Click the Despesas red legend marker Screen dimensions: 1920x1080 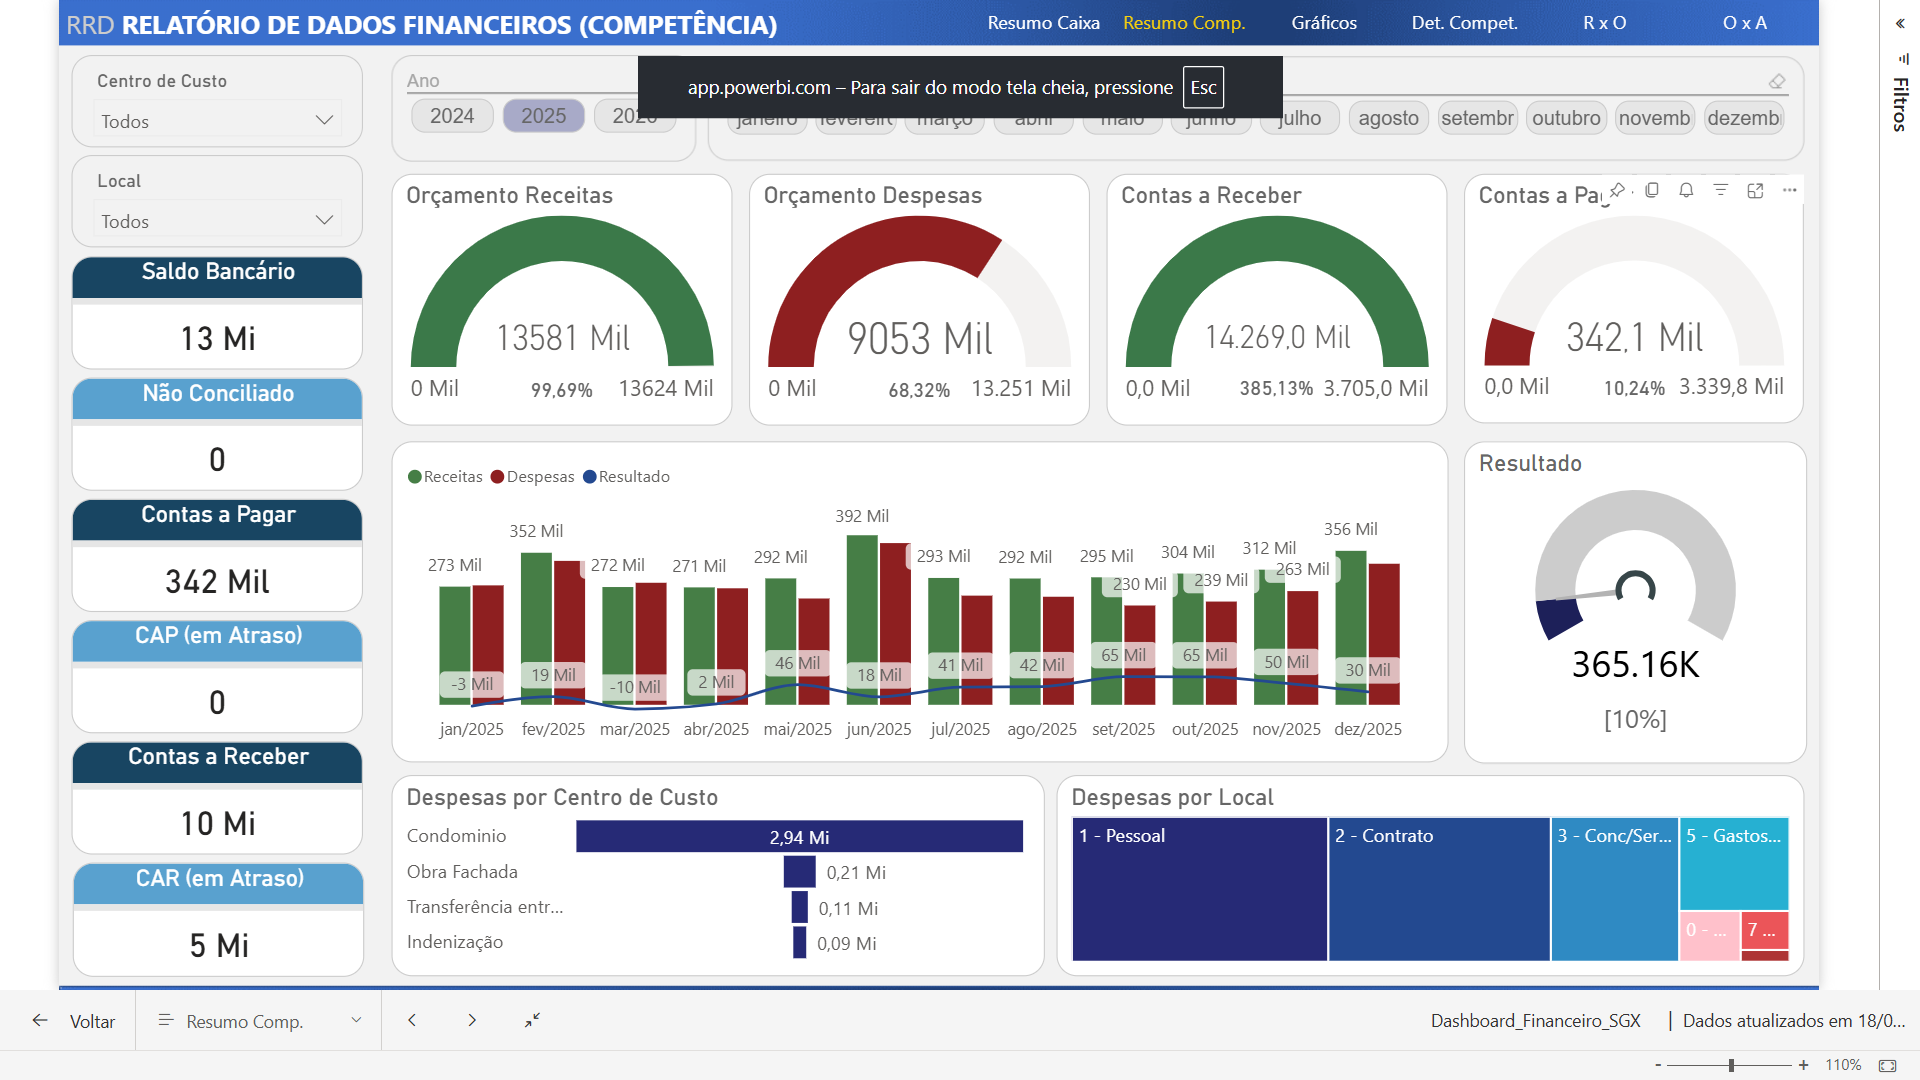pyautogui.click(x=497, y=477)
